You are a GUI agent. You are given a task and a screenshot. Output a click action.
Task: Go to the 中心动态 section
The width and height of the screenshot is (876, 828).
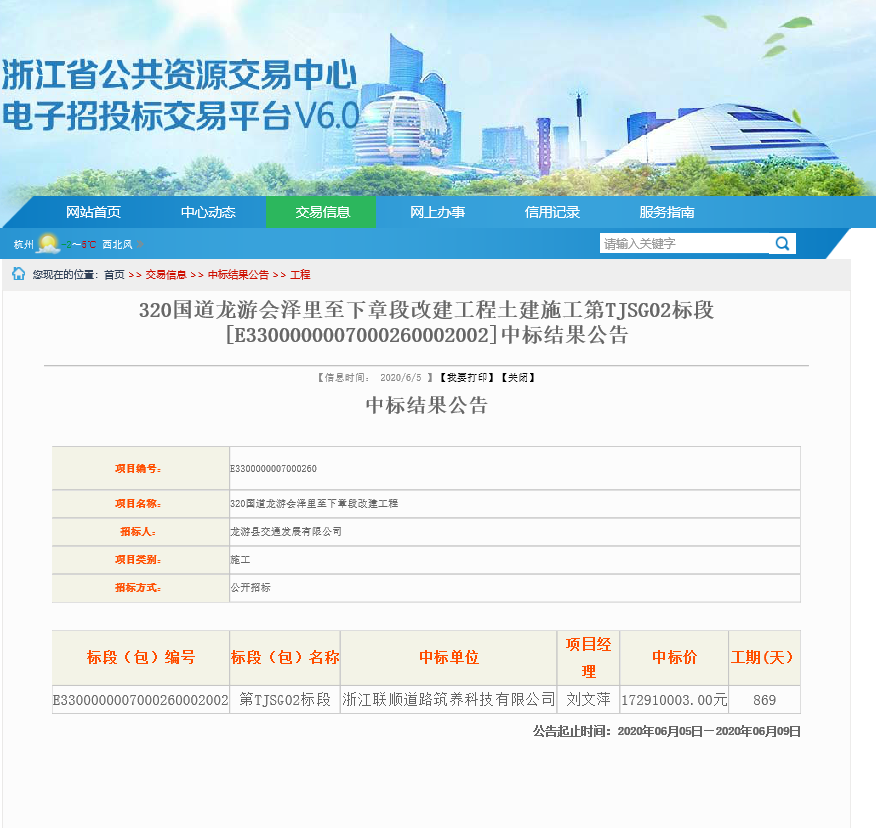208,212
